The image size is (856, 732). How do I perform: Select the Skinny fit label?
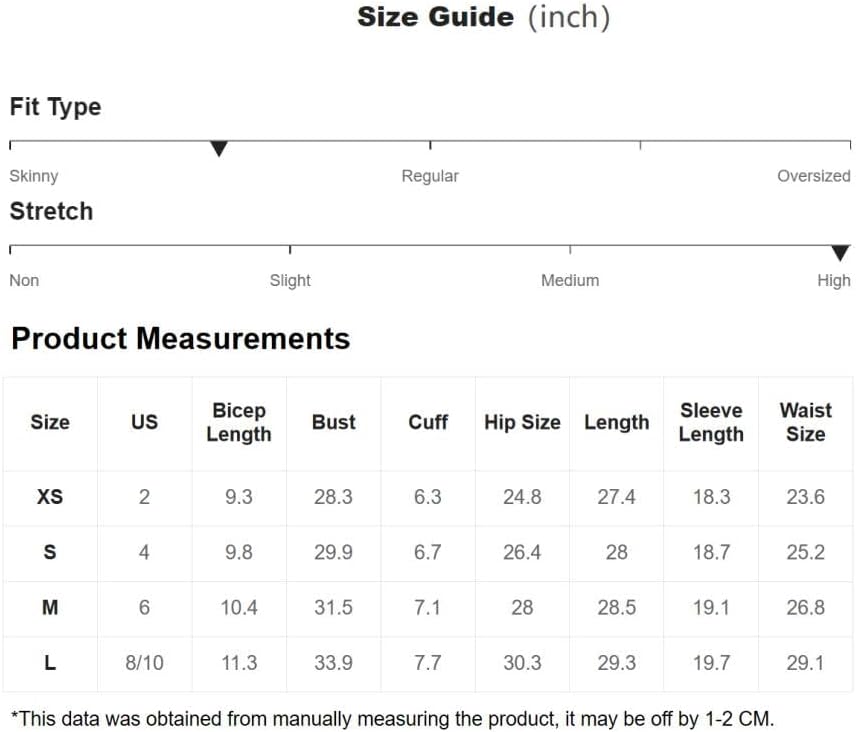tap(34, 176)
